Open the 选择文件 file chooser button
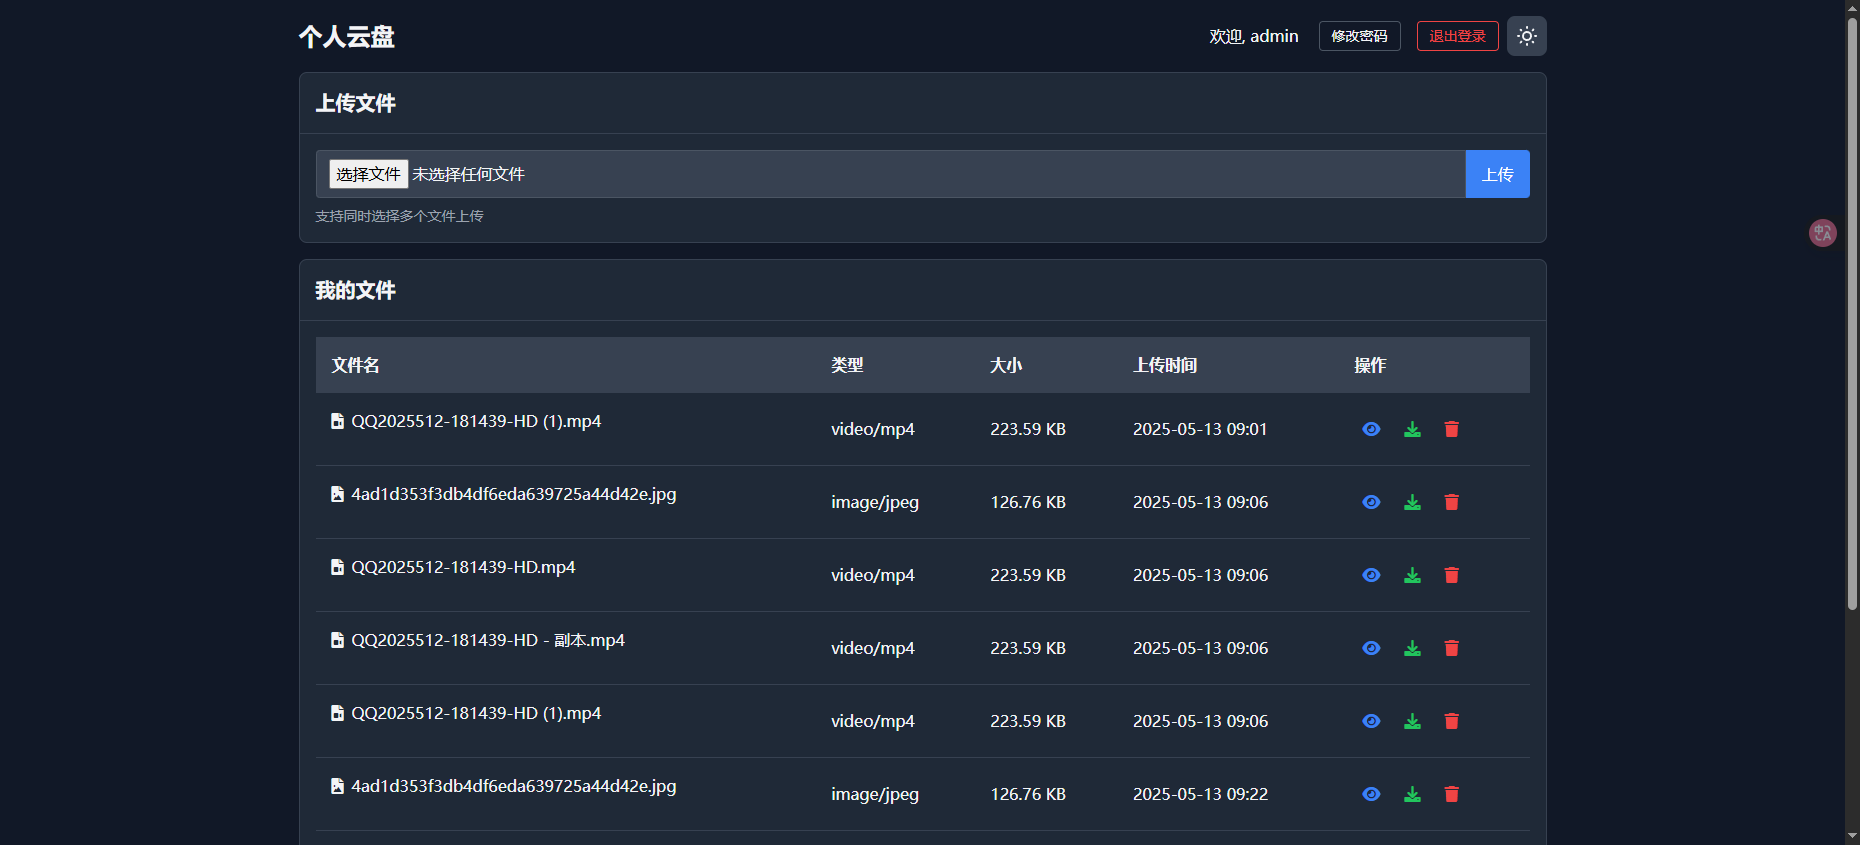 pos(368,174)
